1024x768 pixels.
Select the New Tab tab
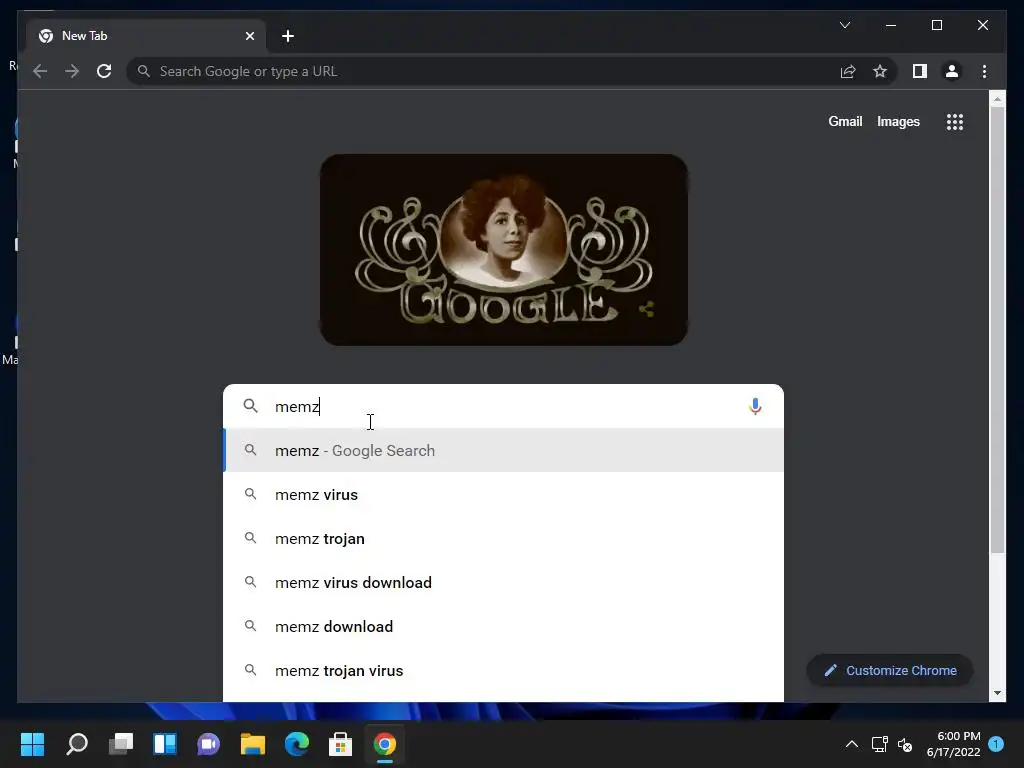[x=144, y=36]
